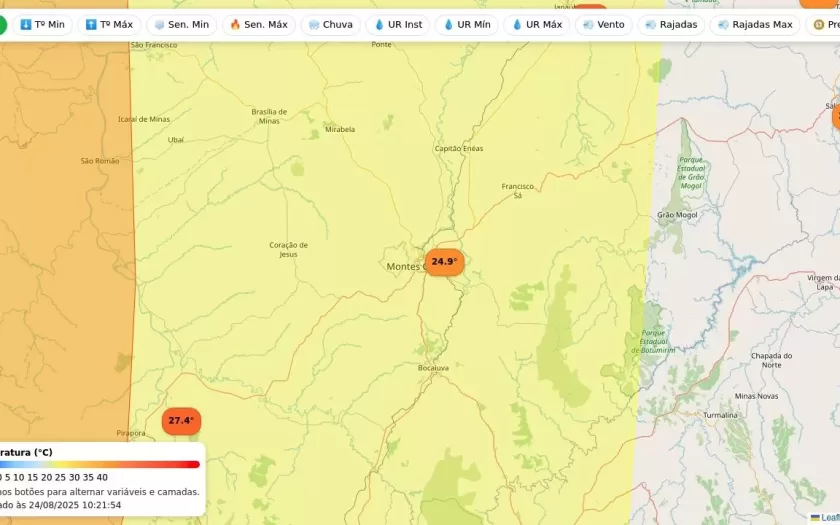Click the 27.4° station marker near Pirapora
The width and height of the screenshot is (840, 525).
tap(181, 421)
